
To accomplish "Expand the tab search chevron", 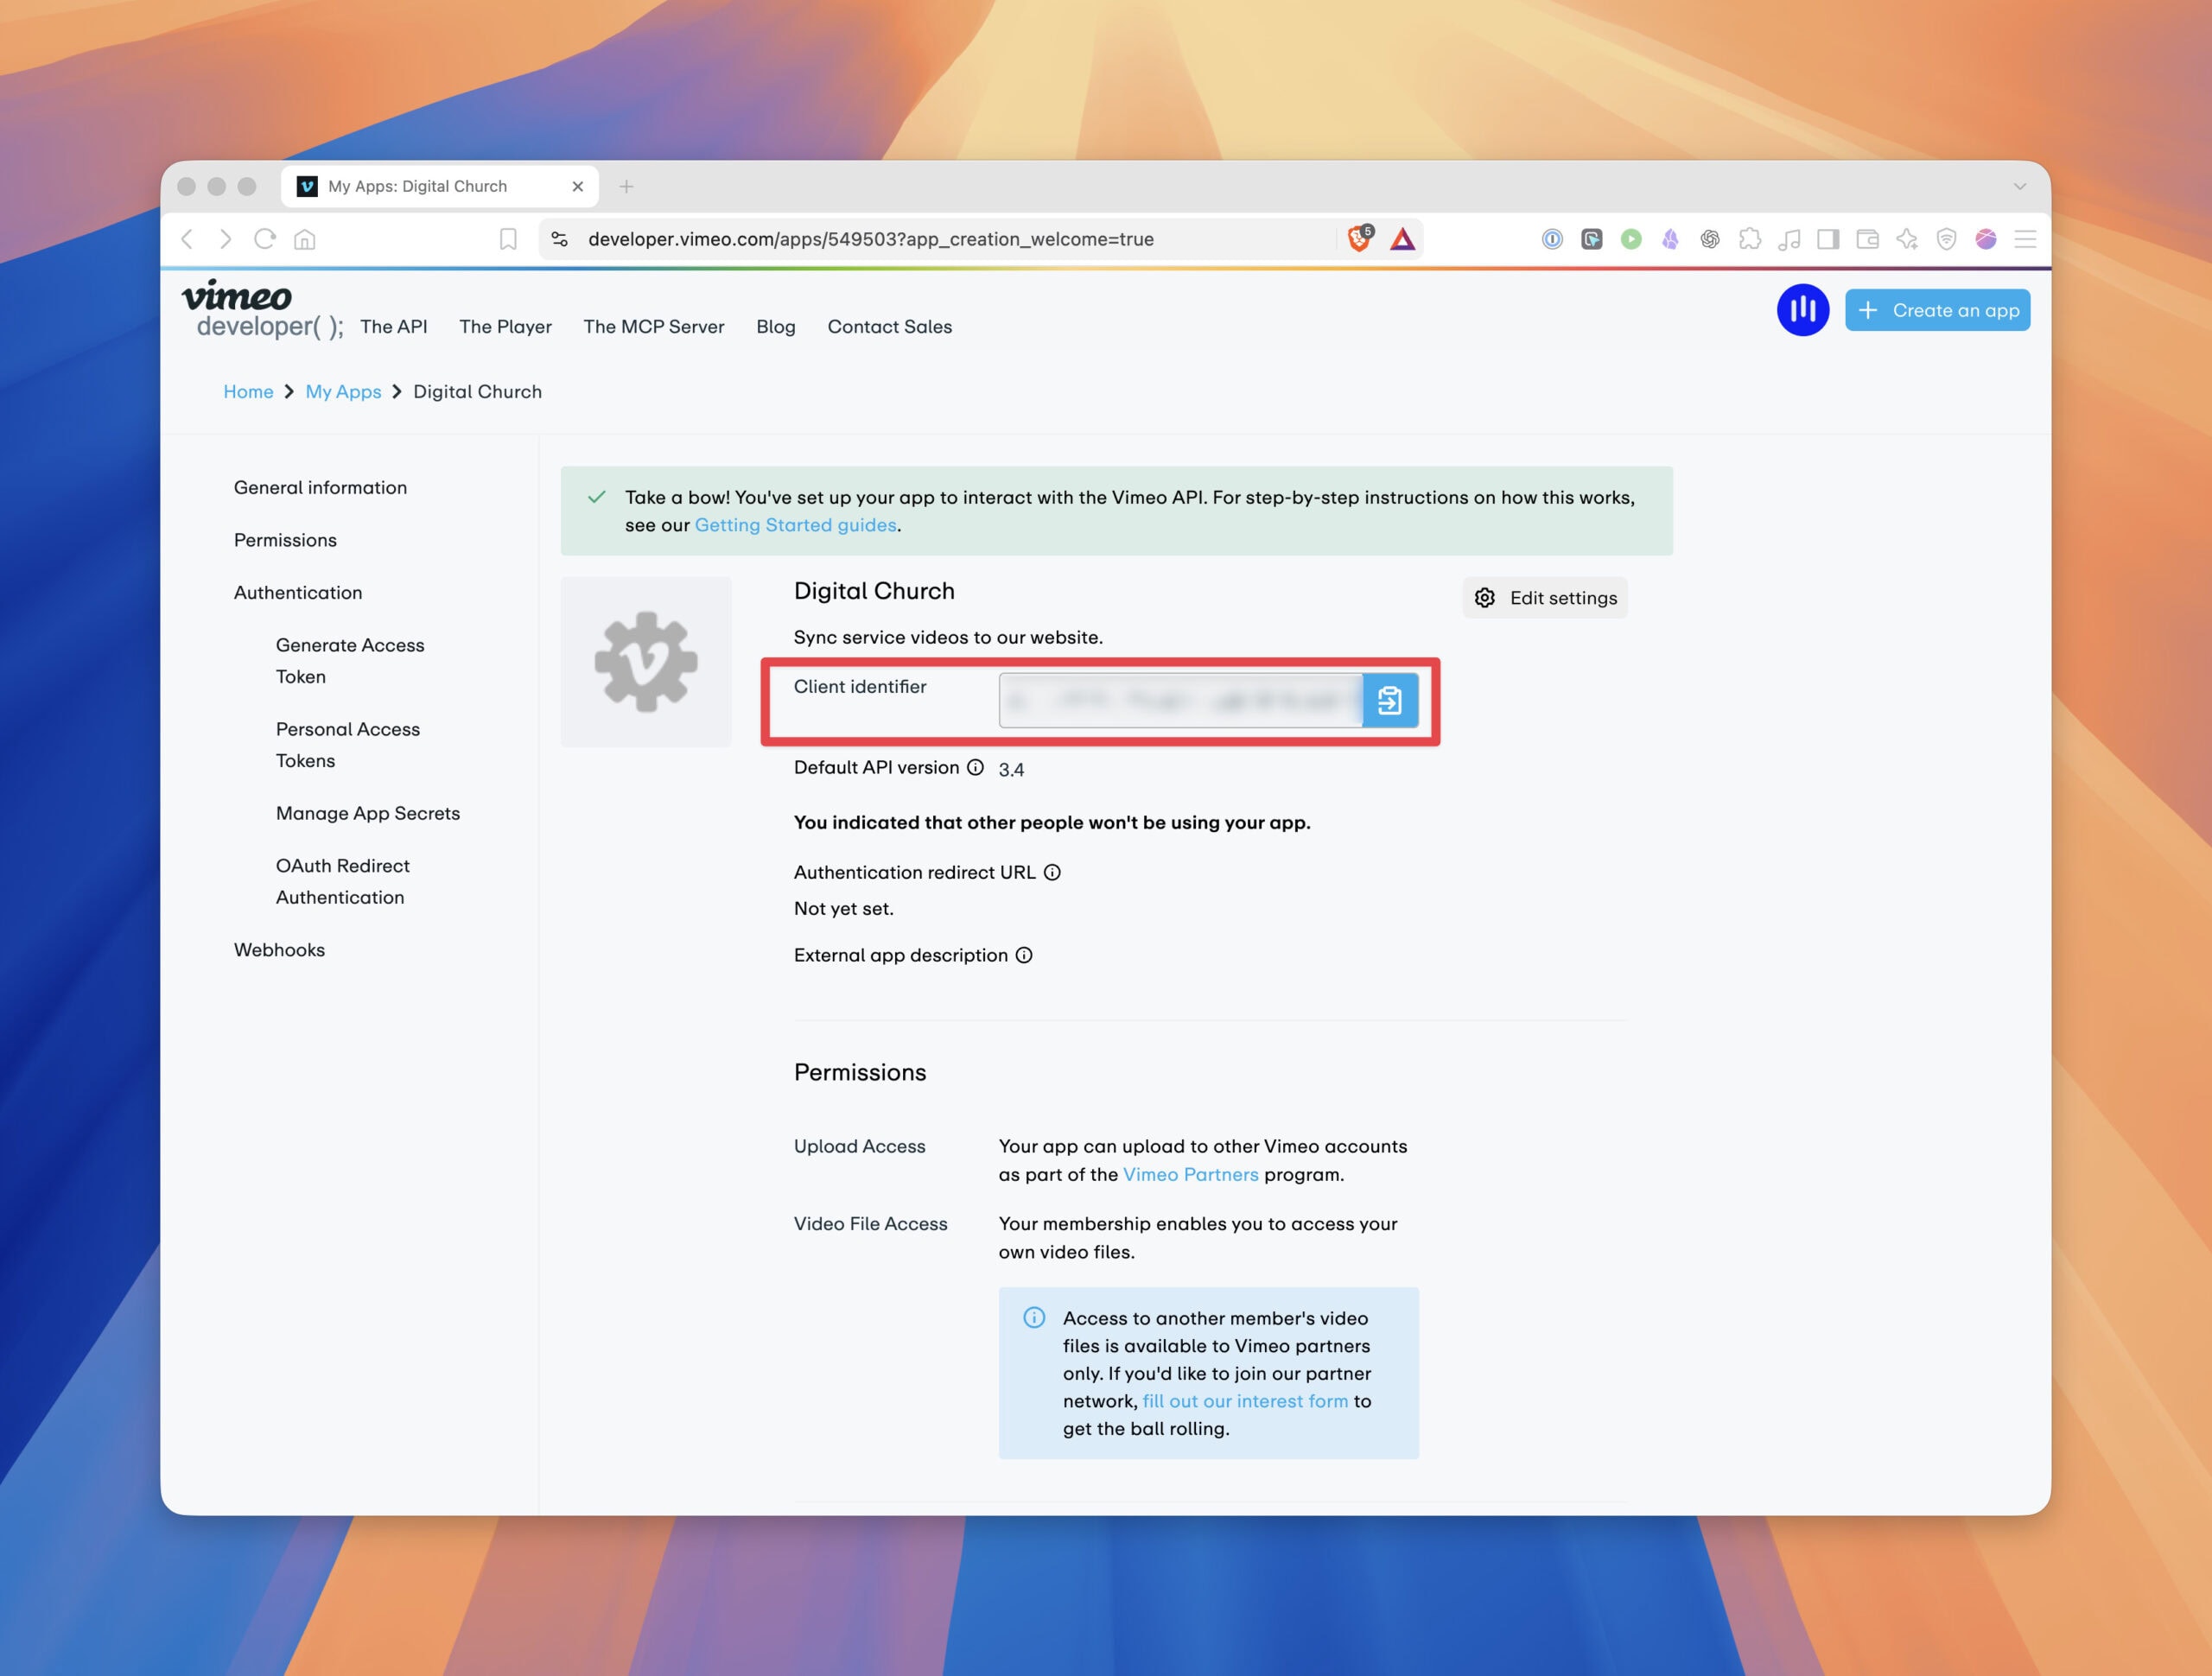I will tap(2019, 187).
